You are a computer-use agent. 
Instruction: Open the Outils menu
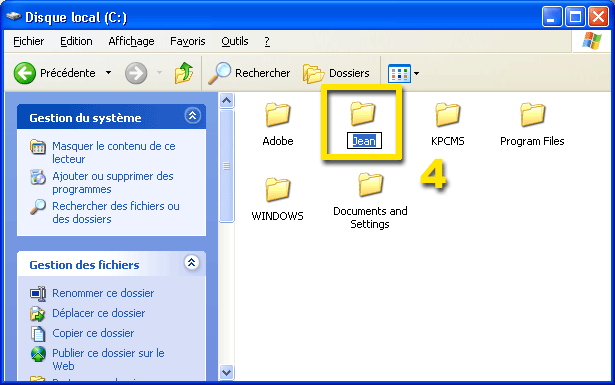[235, 41]
